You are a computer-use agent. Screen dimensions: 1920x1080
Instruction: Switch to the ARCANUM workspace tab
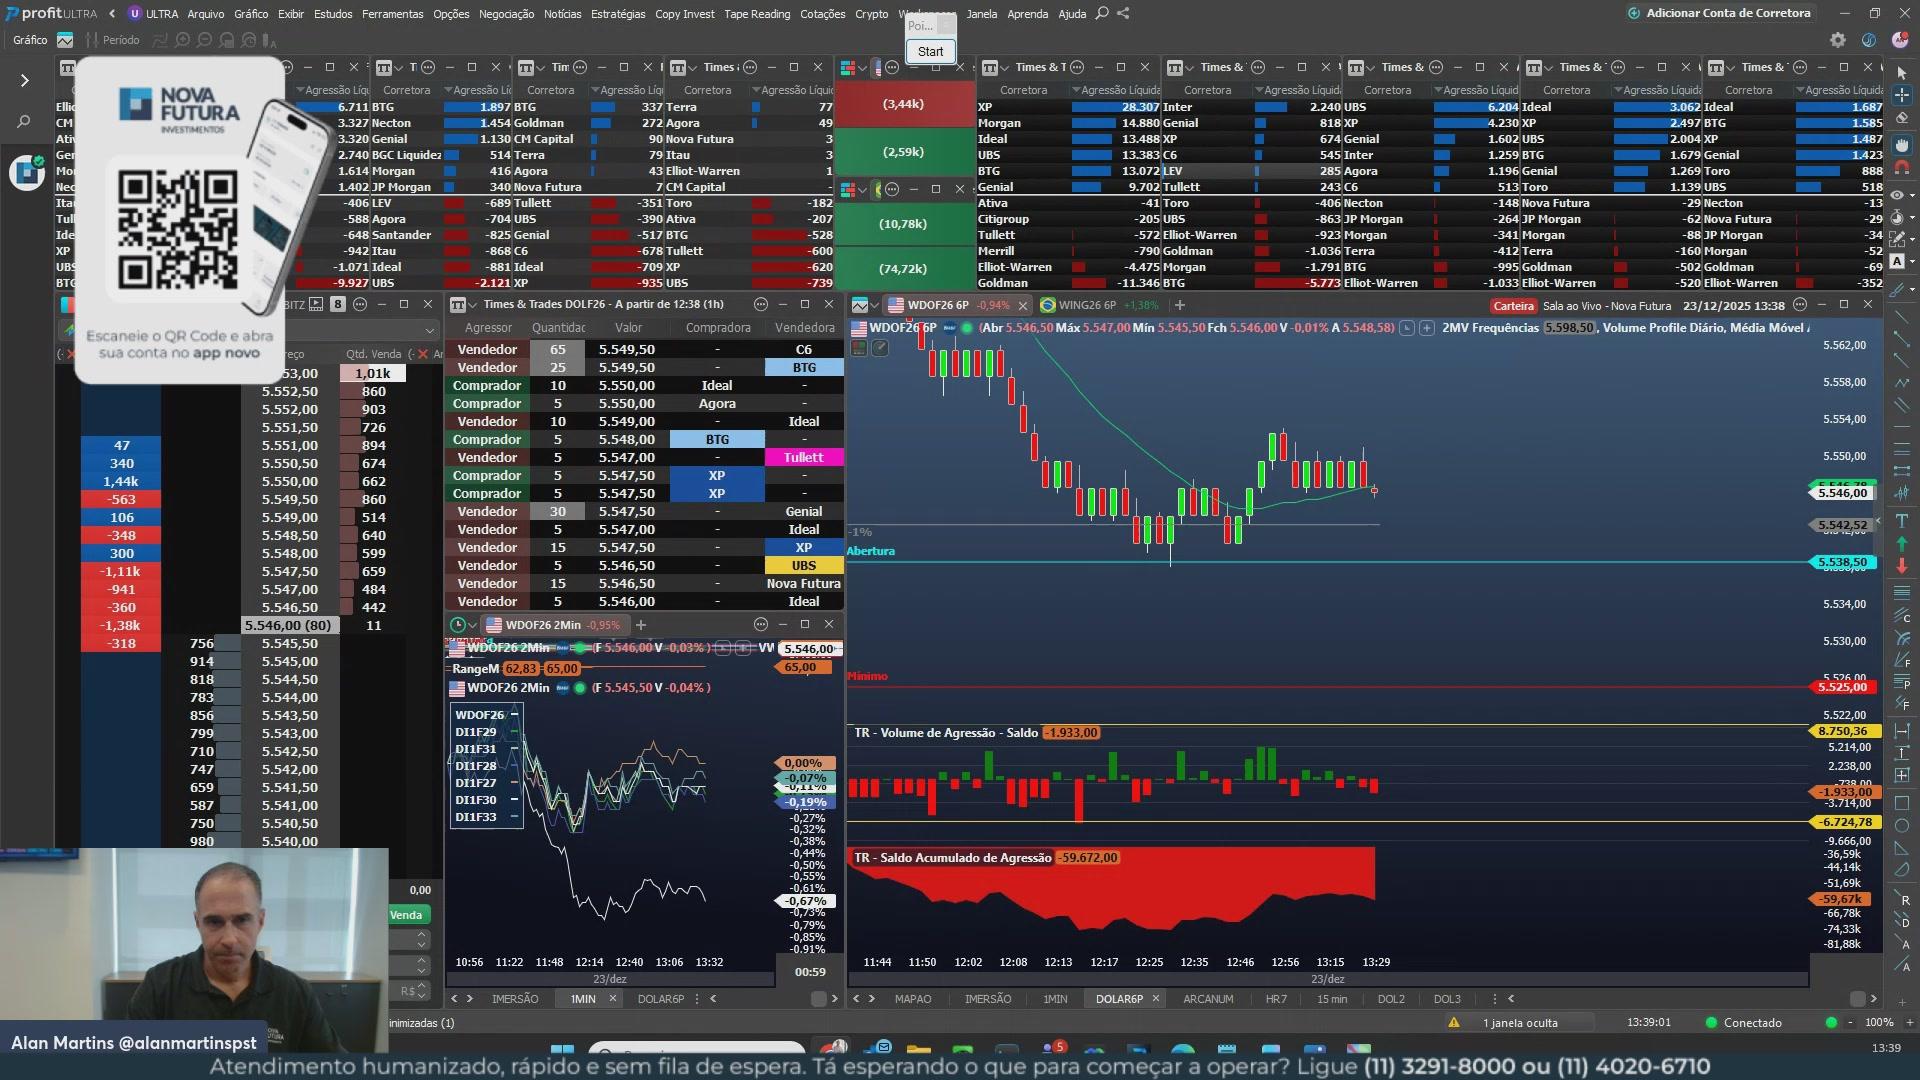pos(1207,998)
